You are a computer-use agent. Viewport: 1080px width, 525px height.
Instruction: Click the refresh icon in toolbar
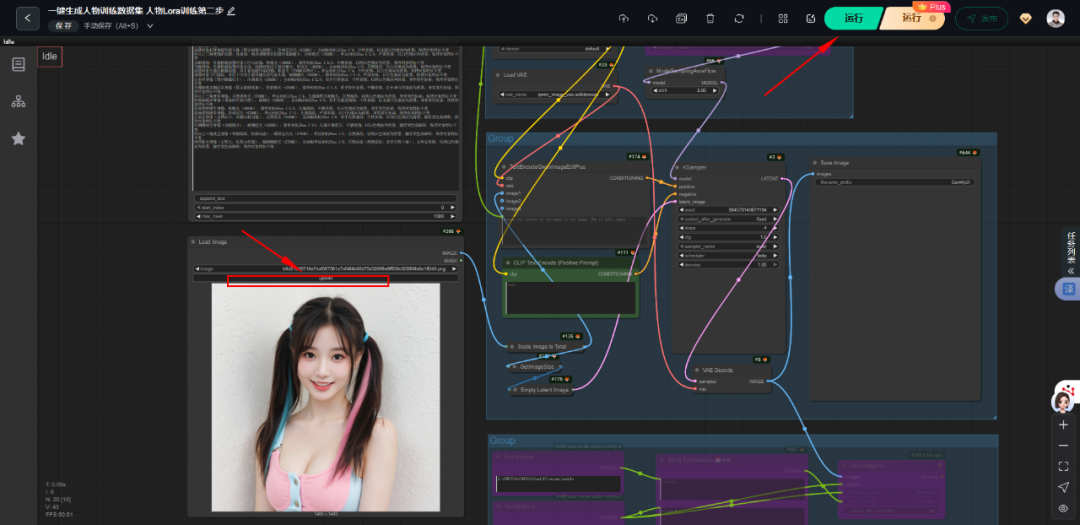click(x=739, y=19)
